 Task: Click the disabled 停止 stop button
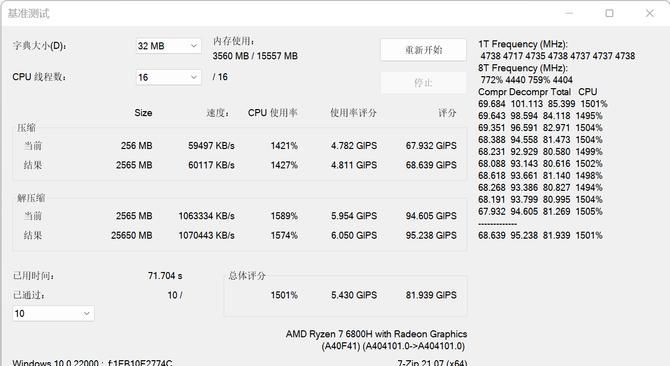423,82
